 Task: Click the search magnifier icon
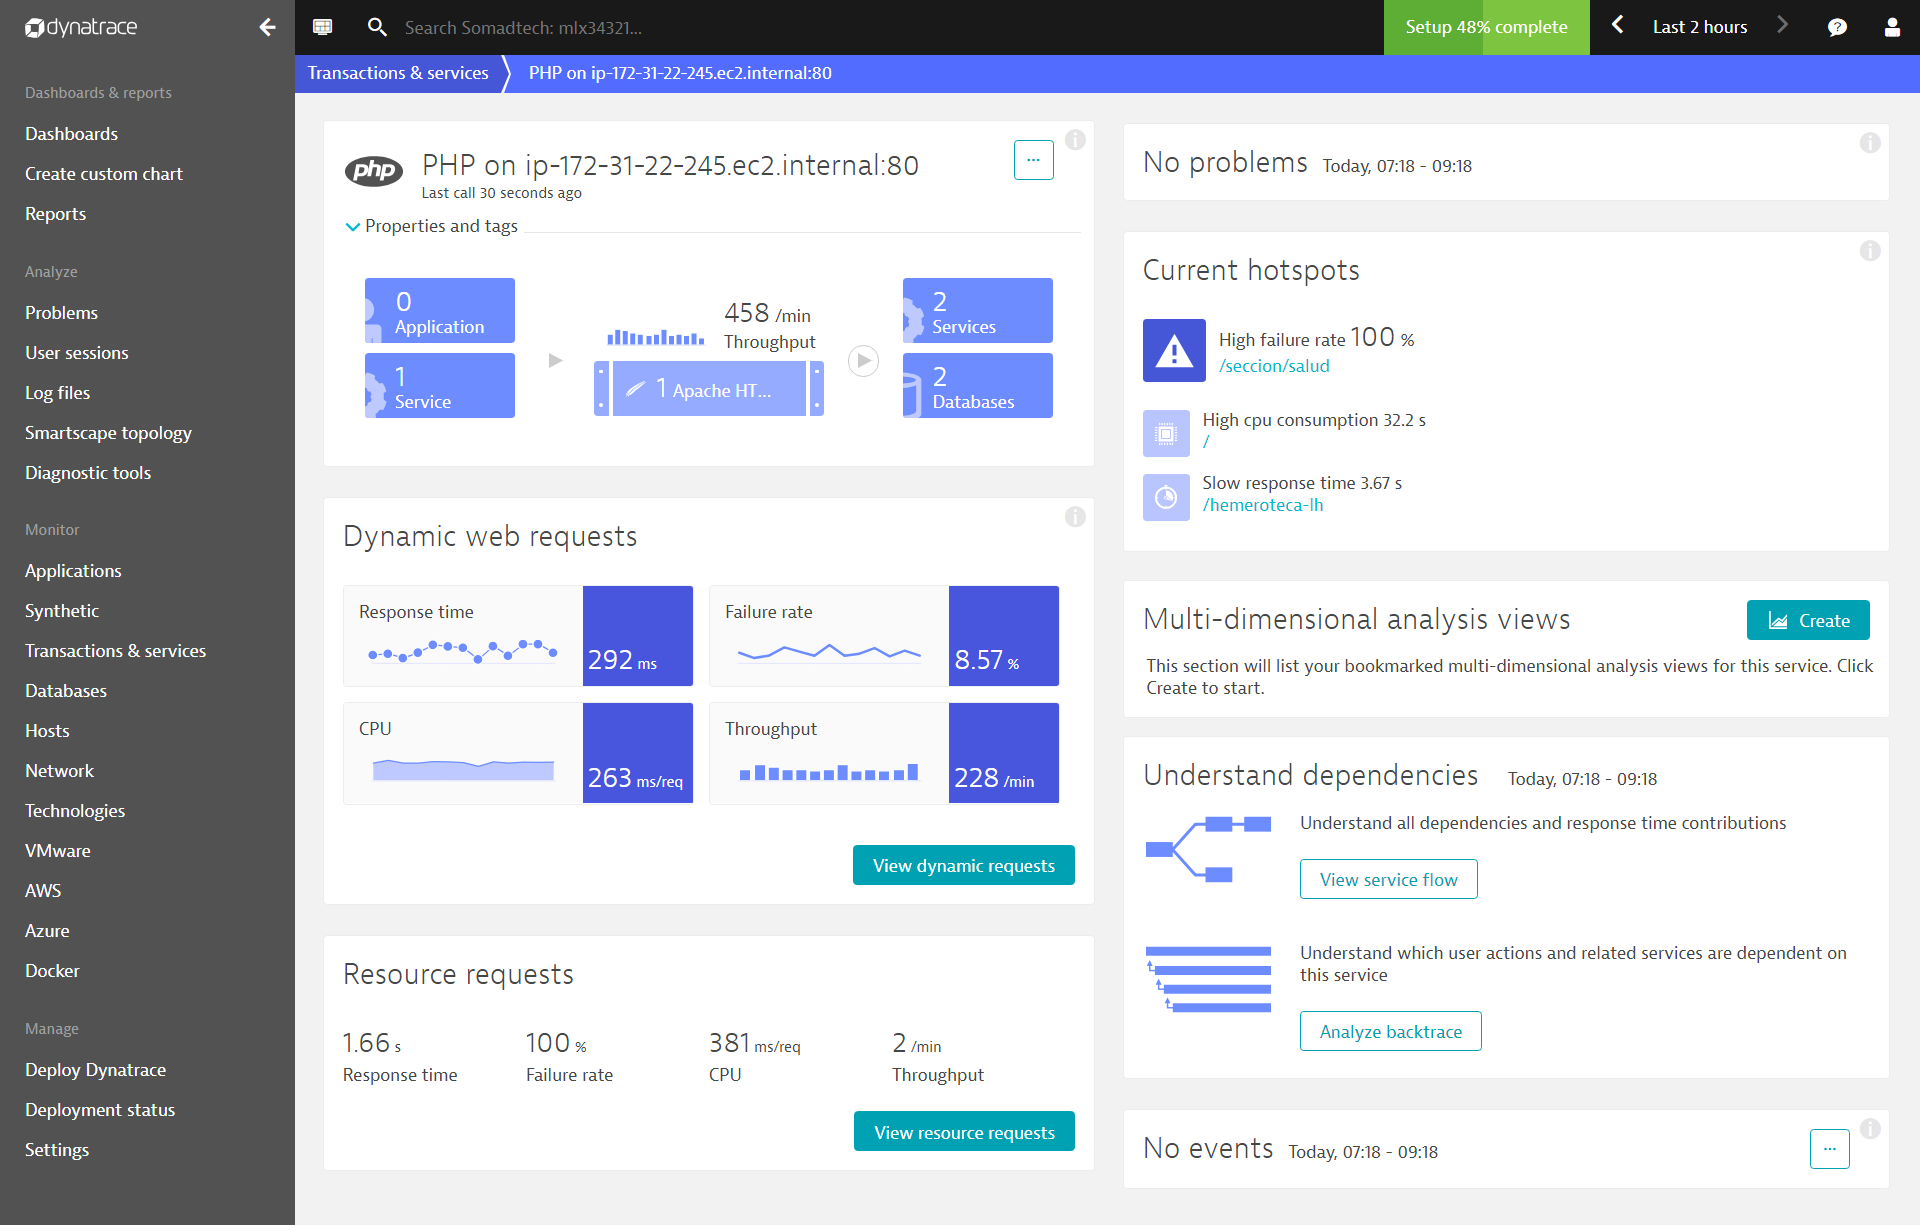[377, 27]
